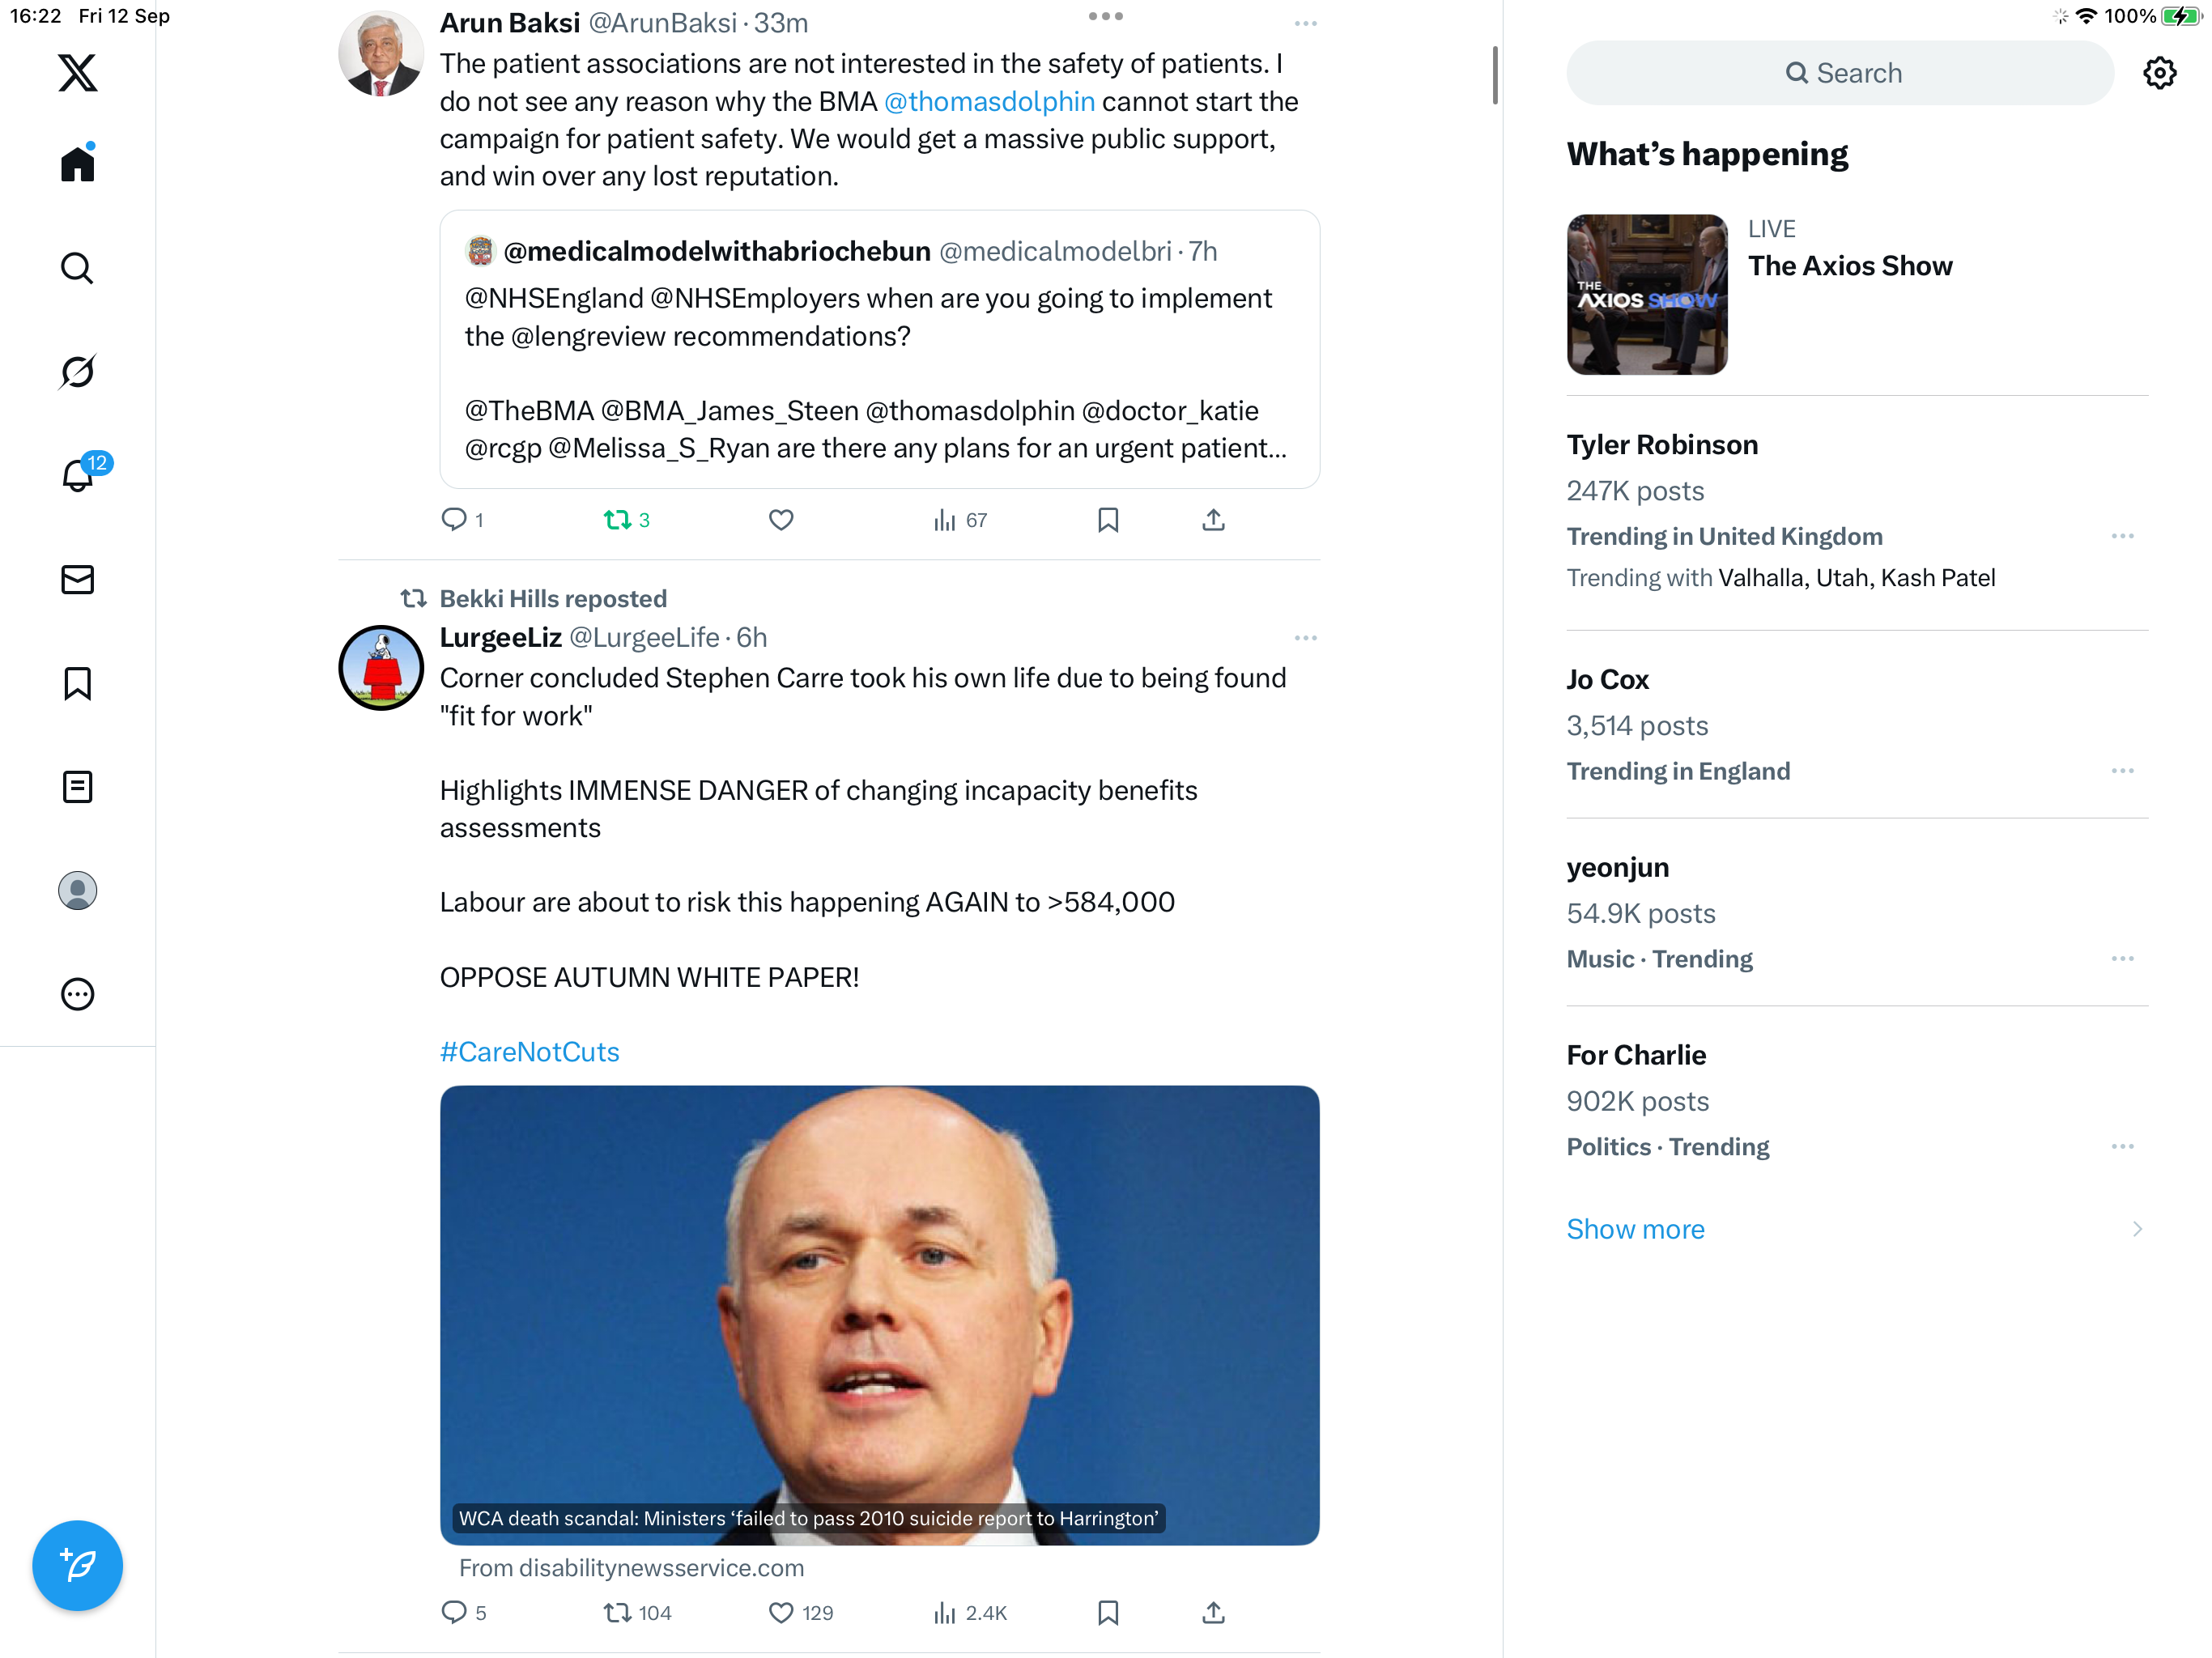Tap the blue compose post button
This screenshot has width=2212, height=1658.
click(77, 1566)
